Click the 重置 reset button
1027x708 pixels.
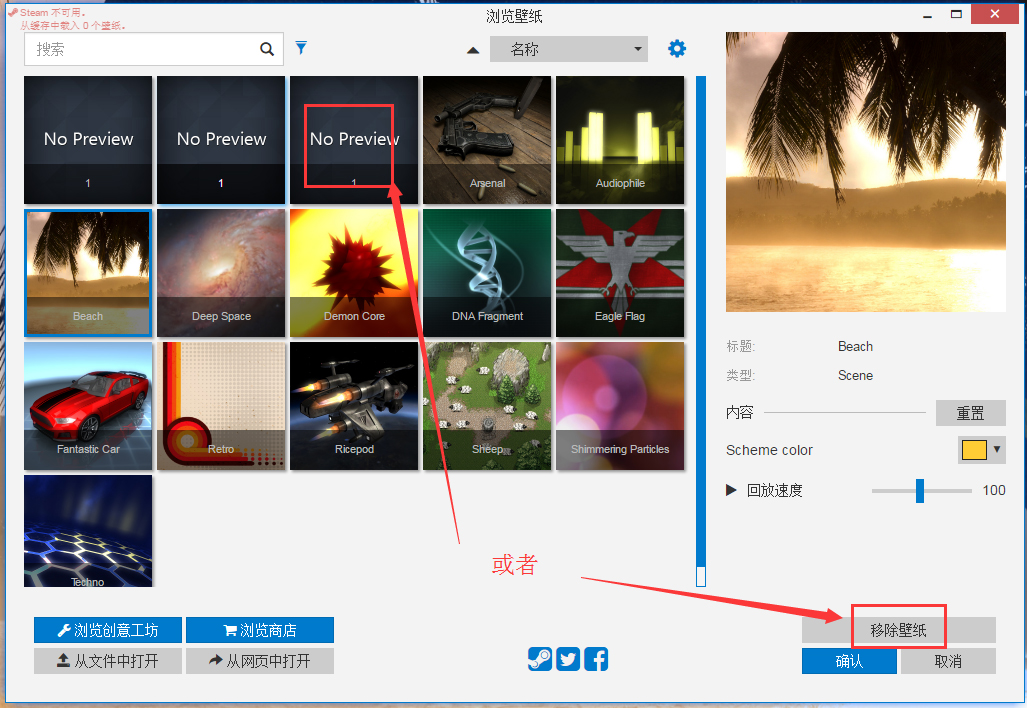(970, 413)
